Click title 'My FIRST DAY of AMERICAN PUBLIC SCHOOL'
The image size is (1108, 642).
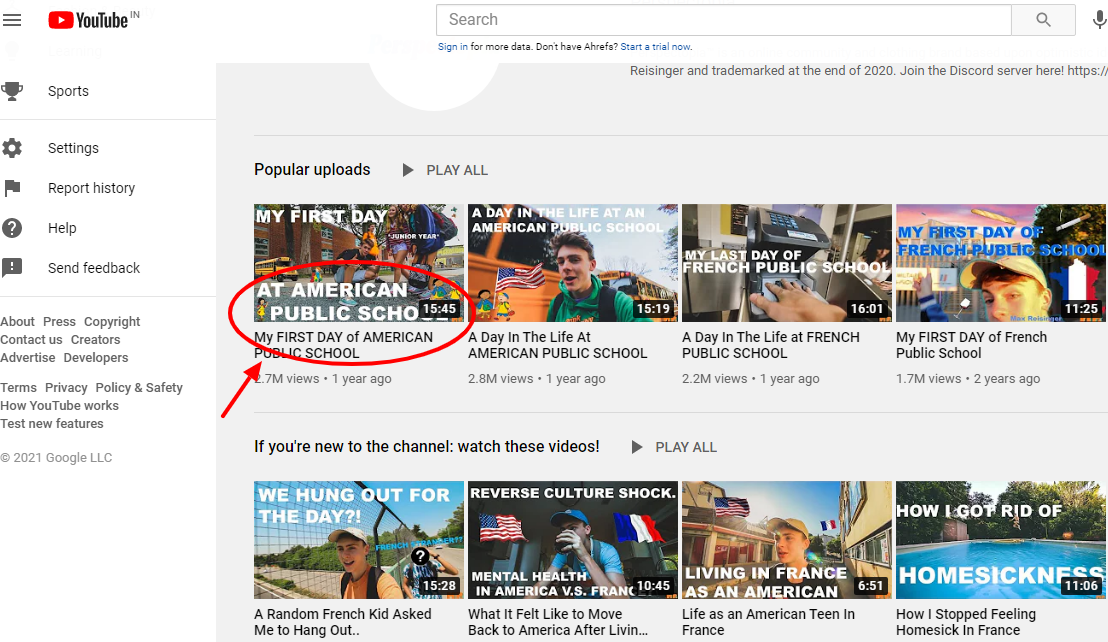[x=343, y=345]
